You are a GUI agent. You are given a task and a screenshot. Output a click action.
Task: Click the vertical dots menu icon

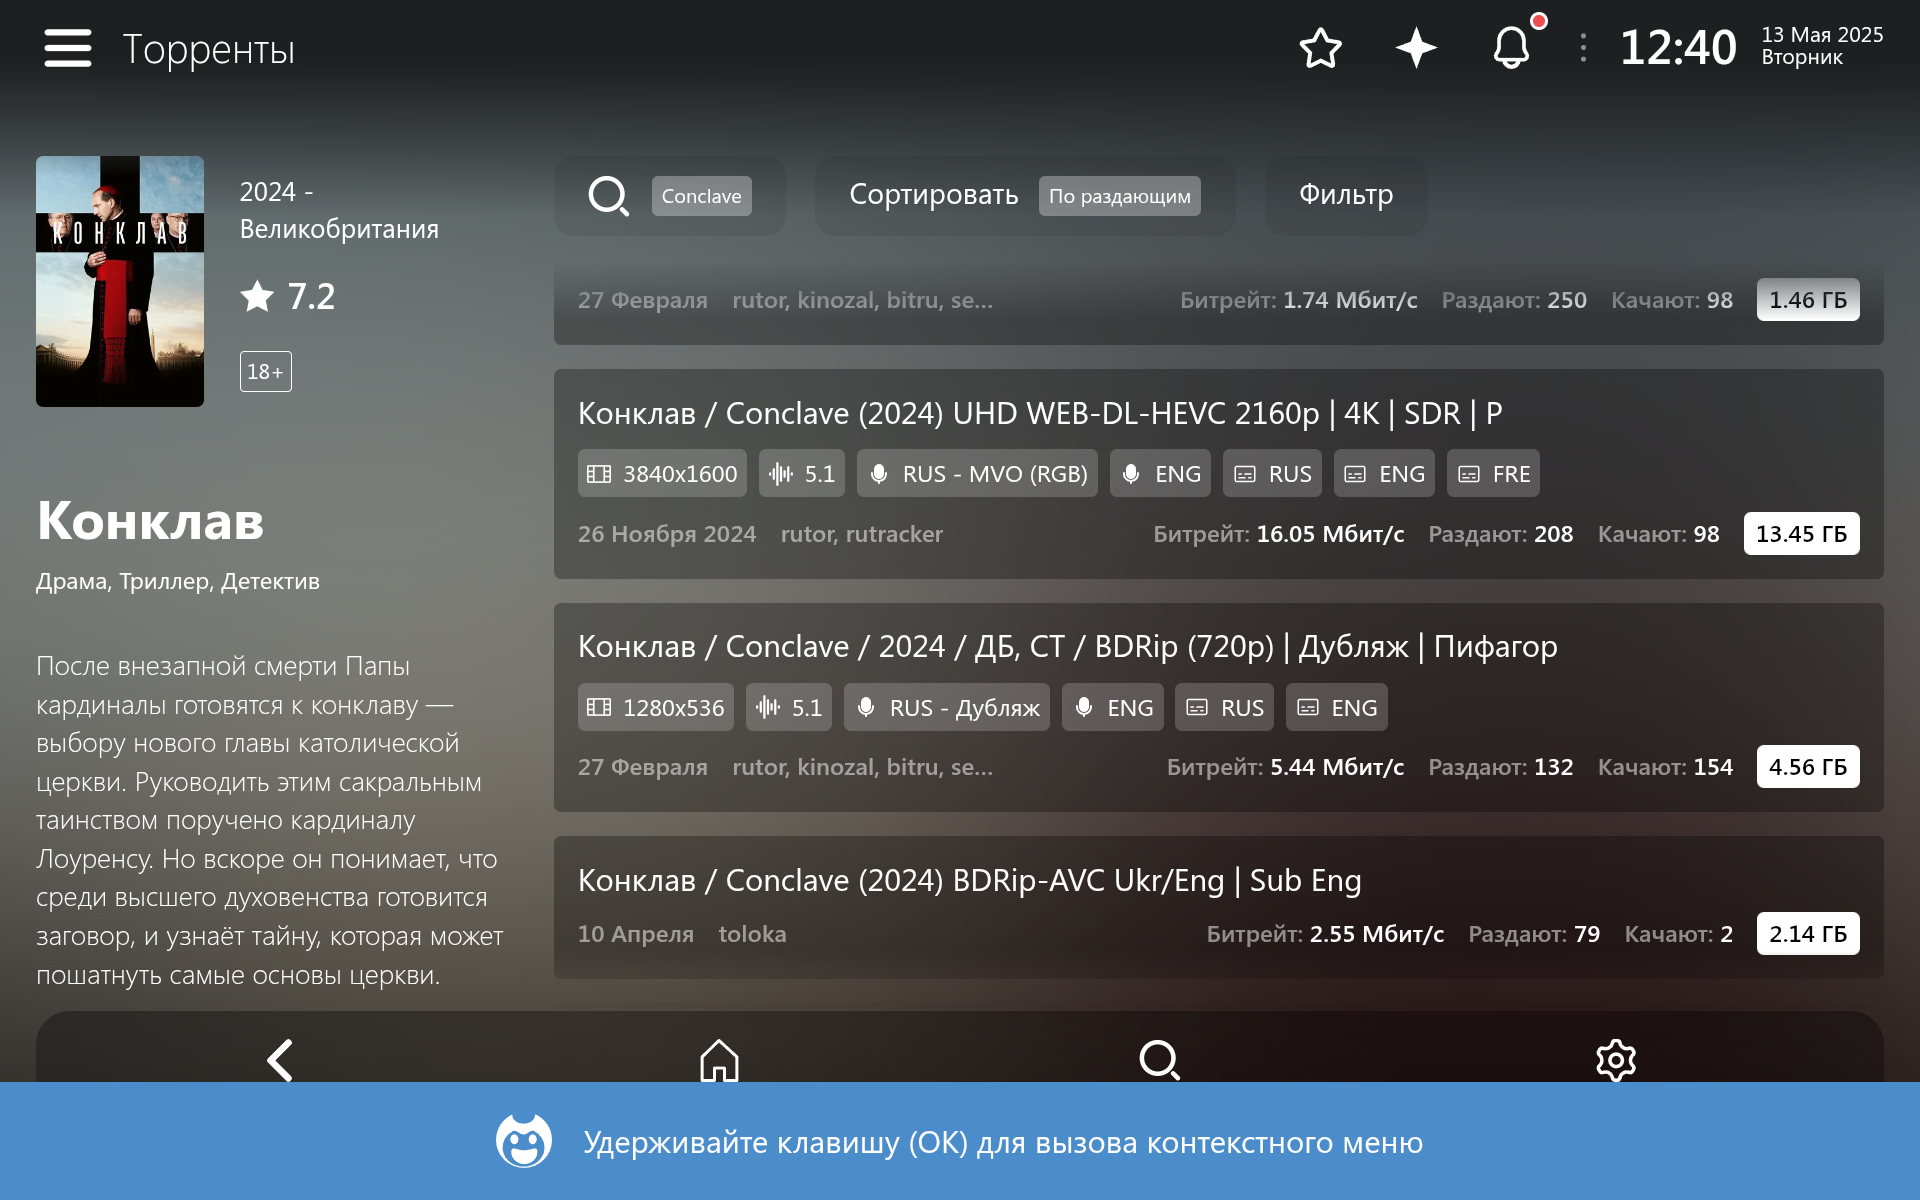point(1583,48)
